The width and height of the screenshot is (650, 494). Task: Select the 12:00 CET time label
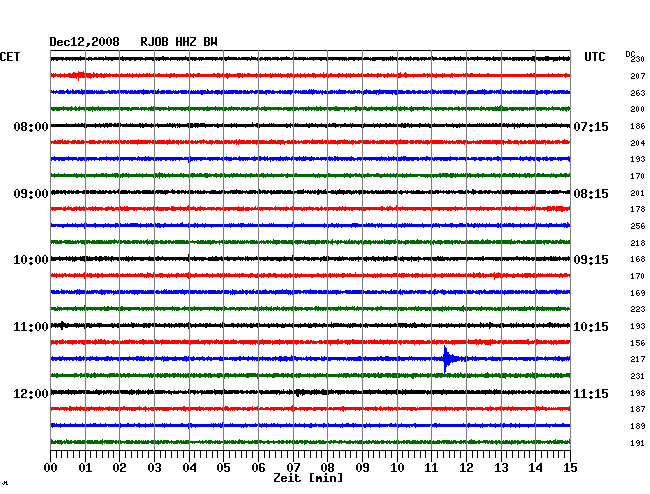coord(31,393)
